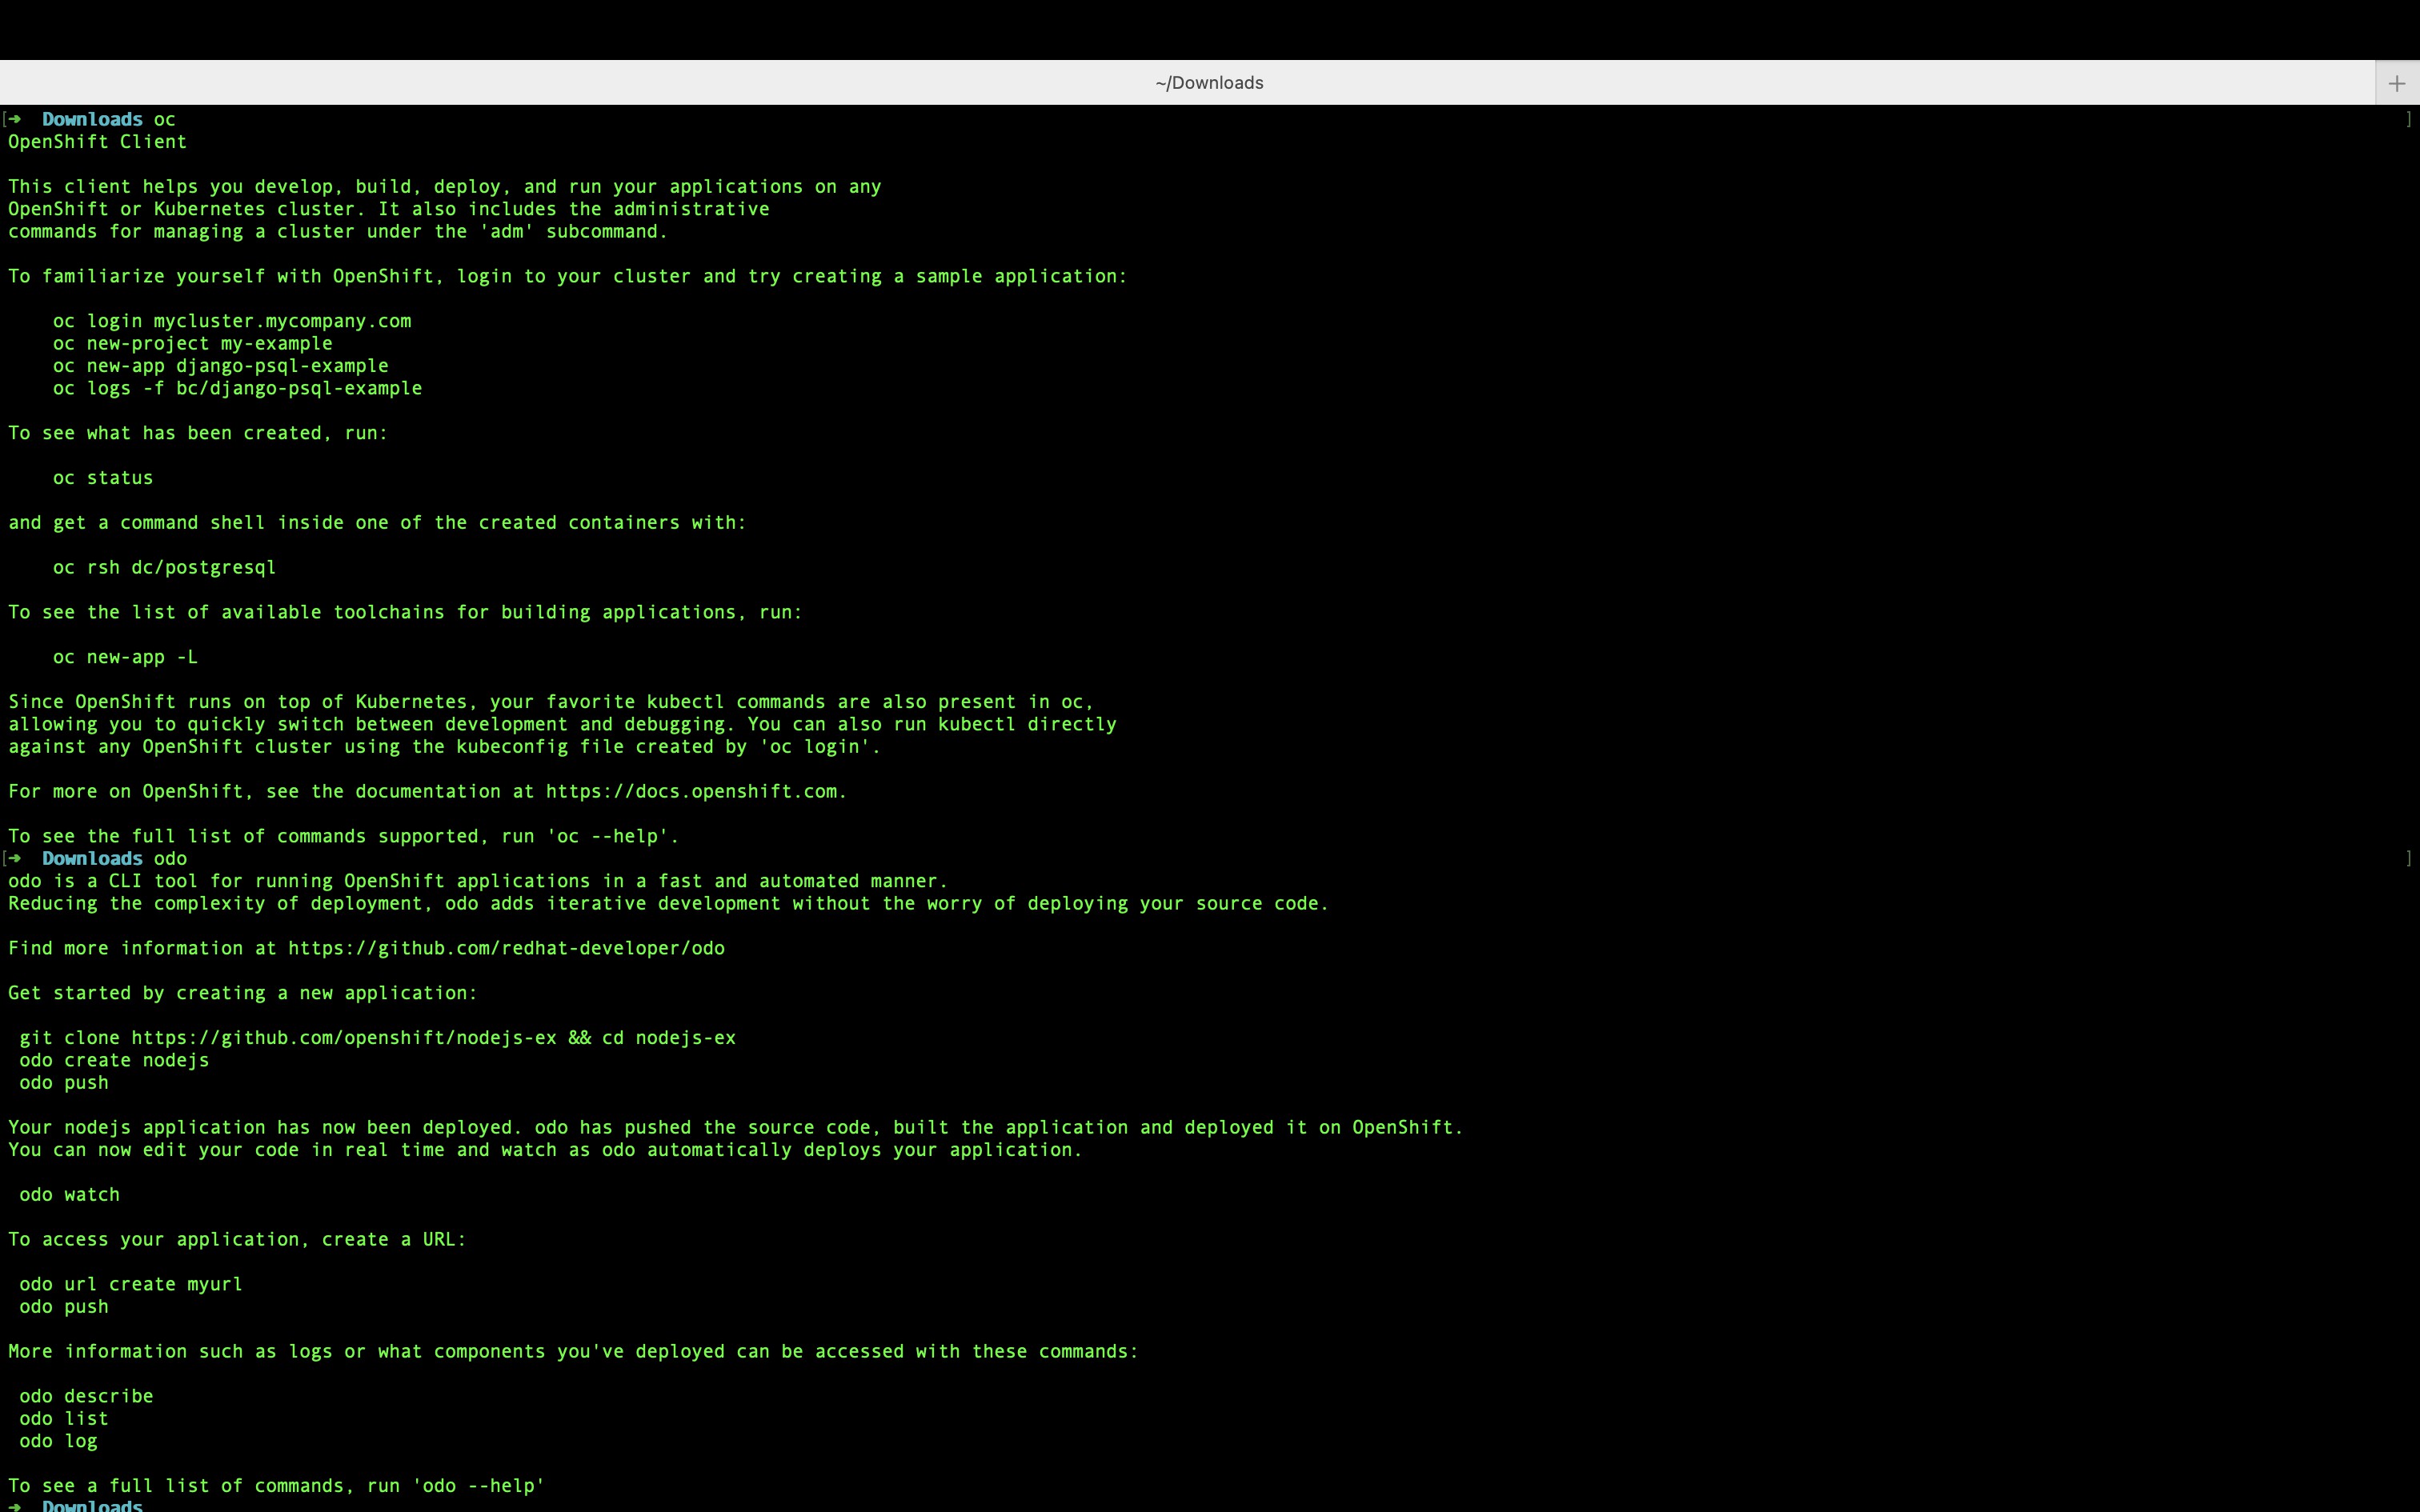
Task: Click the 'odo create nodejs' command text
Action: 114,1060
